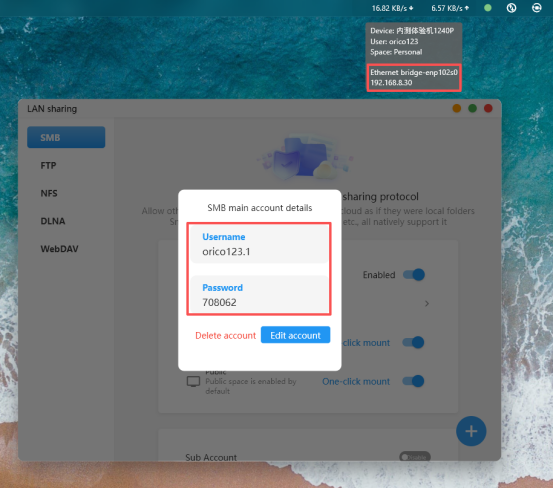Open the sync status icon in top bar

[x=511, y=8]
